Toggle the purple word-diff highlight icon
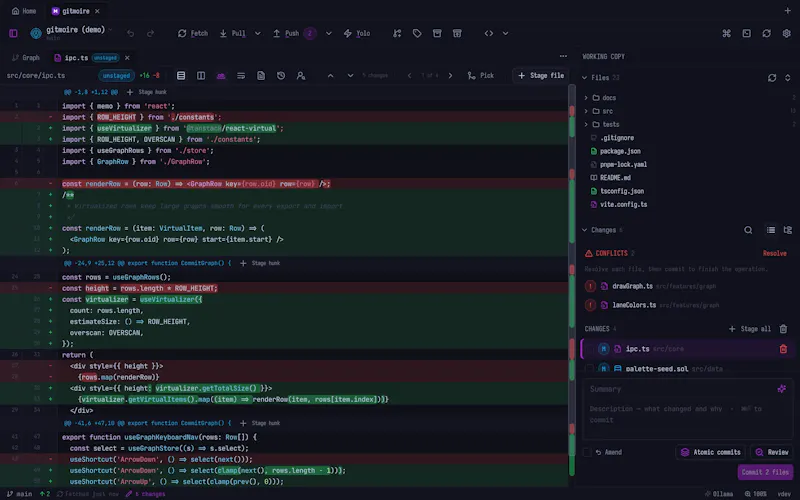 pyautogui.click(x=221, y=76)
